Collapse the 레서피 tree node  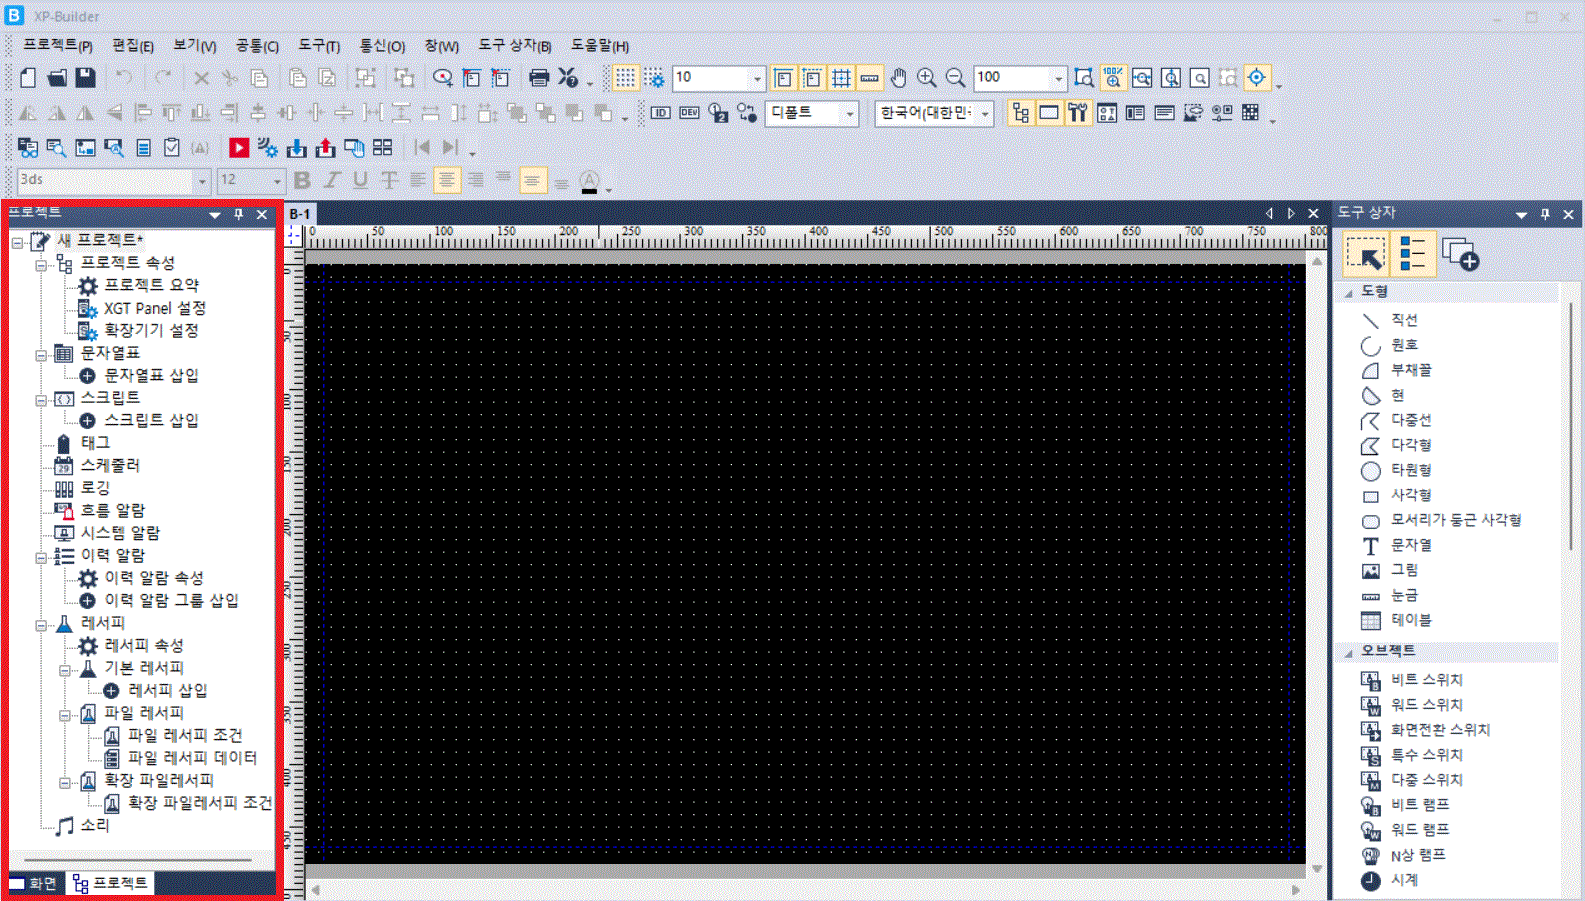(x=41, y=625)
